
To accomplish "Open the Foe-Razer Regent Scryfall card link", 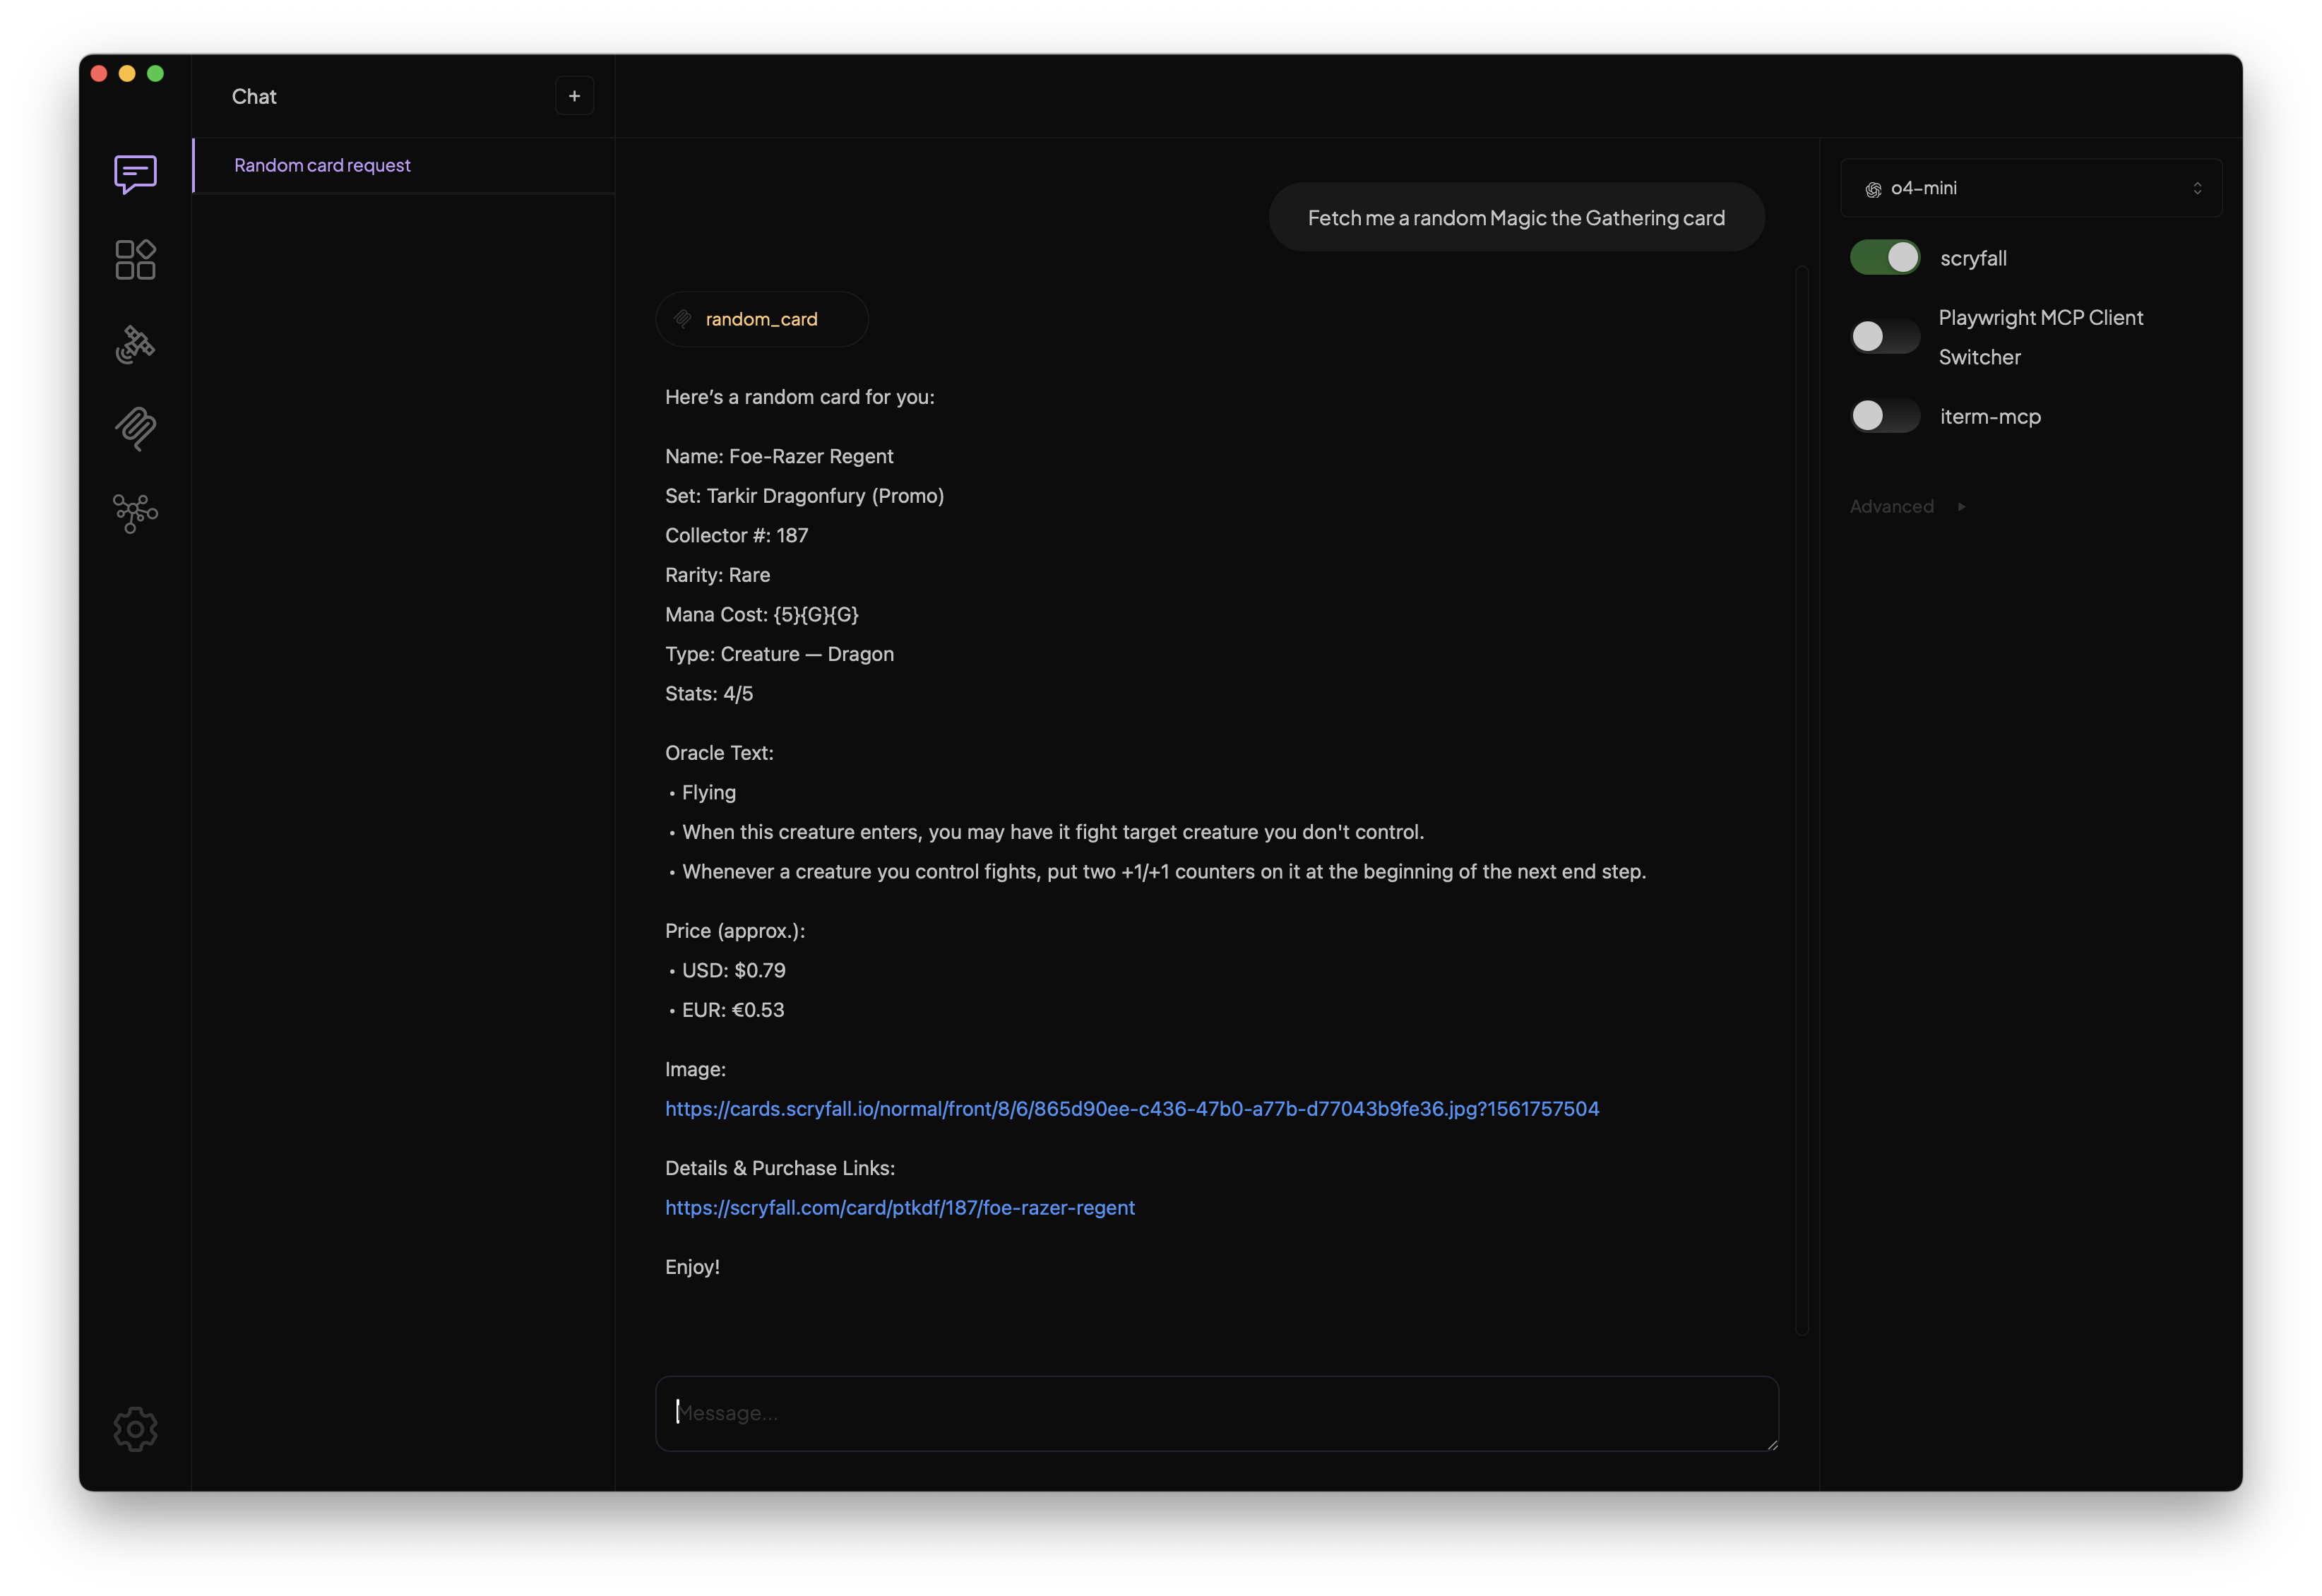I will (899, 1207).
